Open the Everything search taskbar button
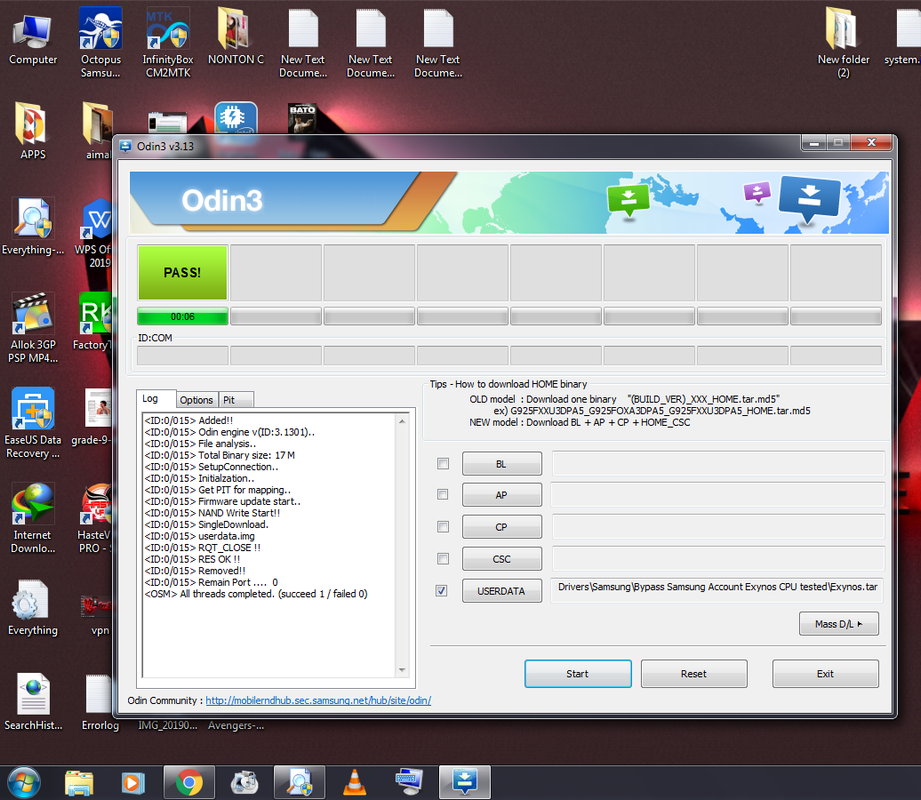This screenshot has width=921, height=800. coord(299,783)
